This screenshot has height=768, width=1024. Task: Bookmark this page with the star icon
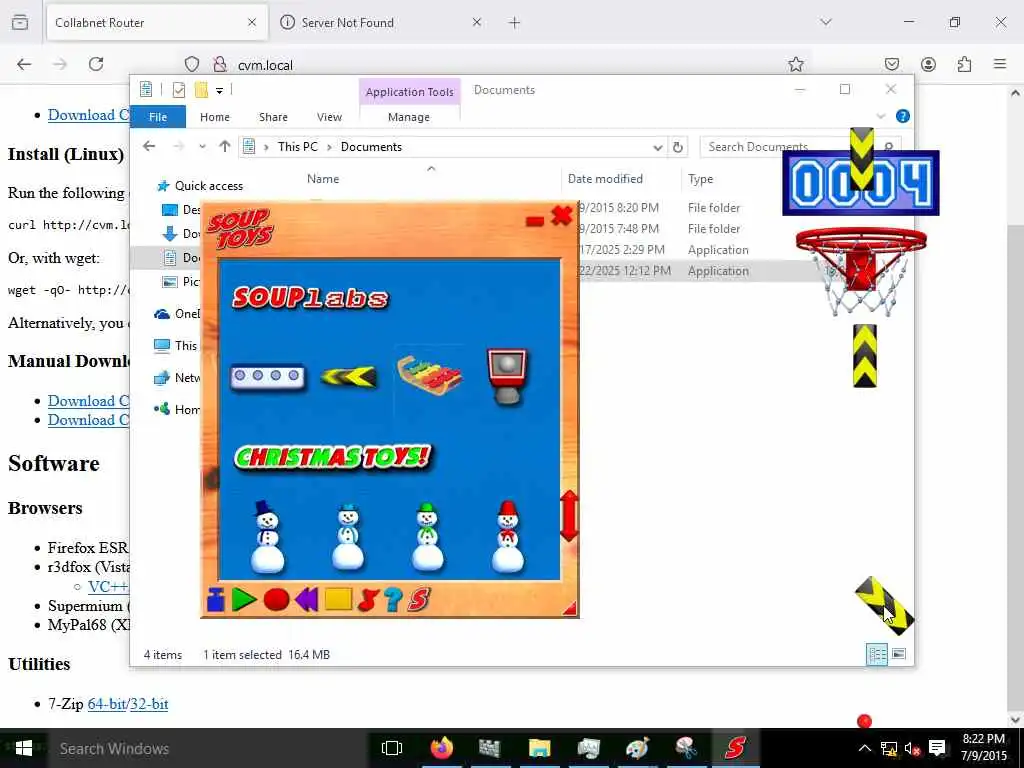click(795, 64)
